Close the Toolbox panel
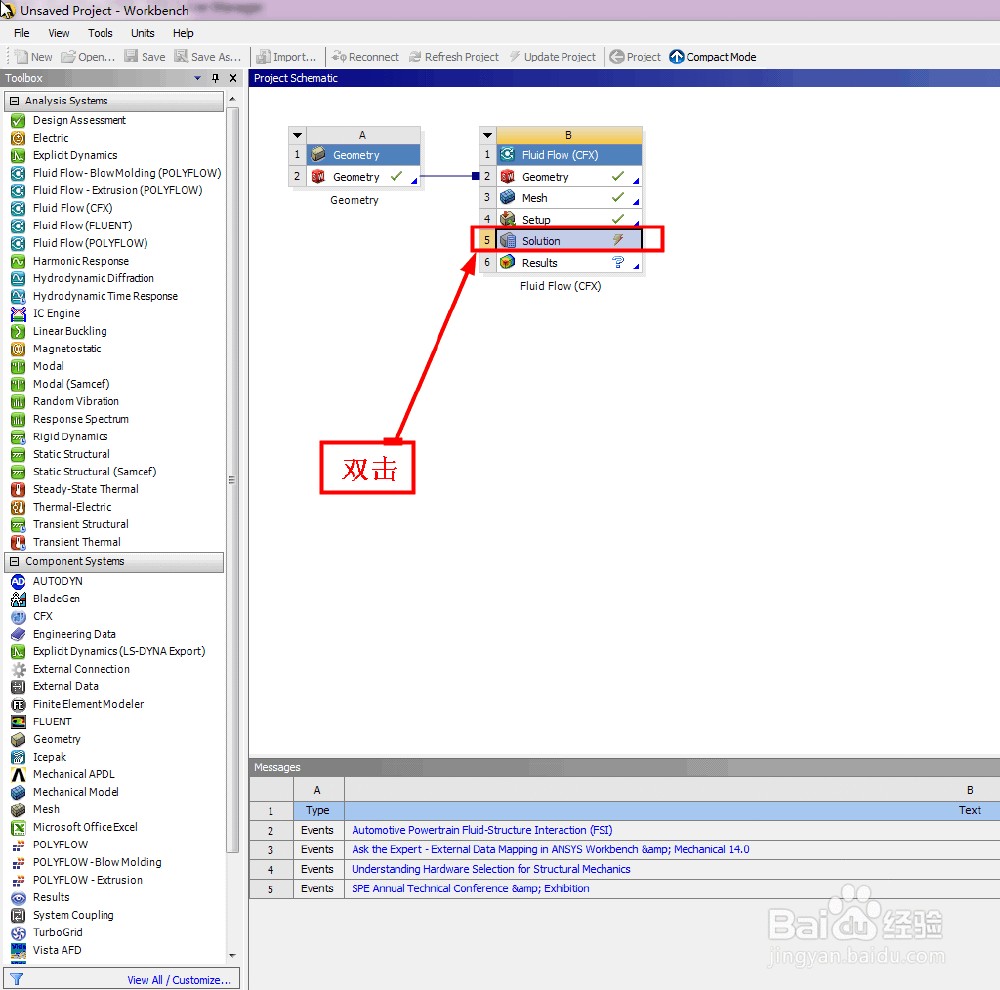 (233, 78)
